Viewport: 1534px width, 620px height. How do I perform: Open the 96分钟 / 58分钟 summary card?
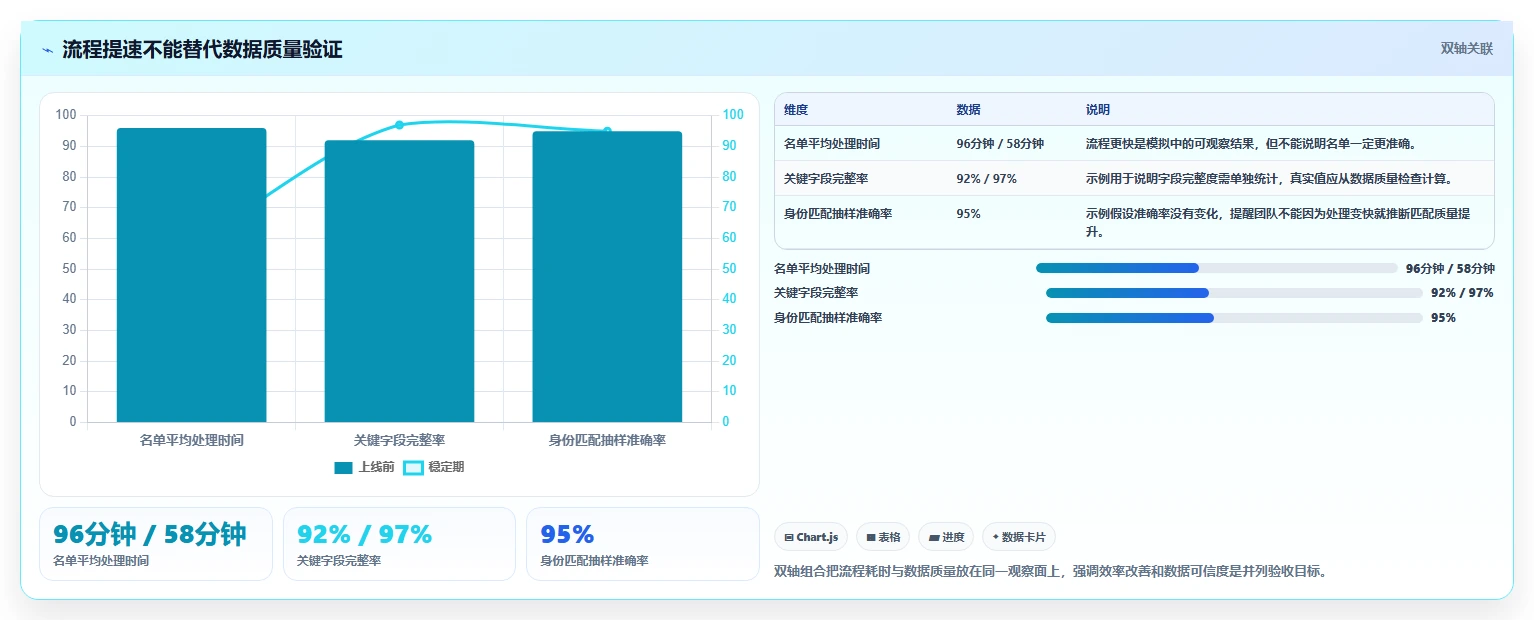[x=156, y=544]
